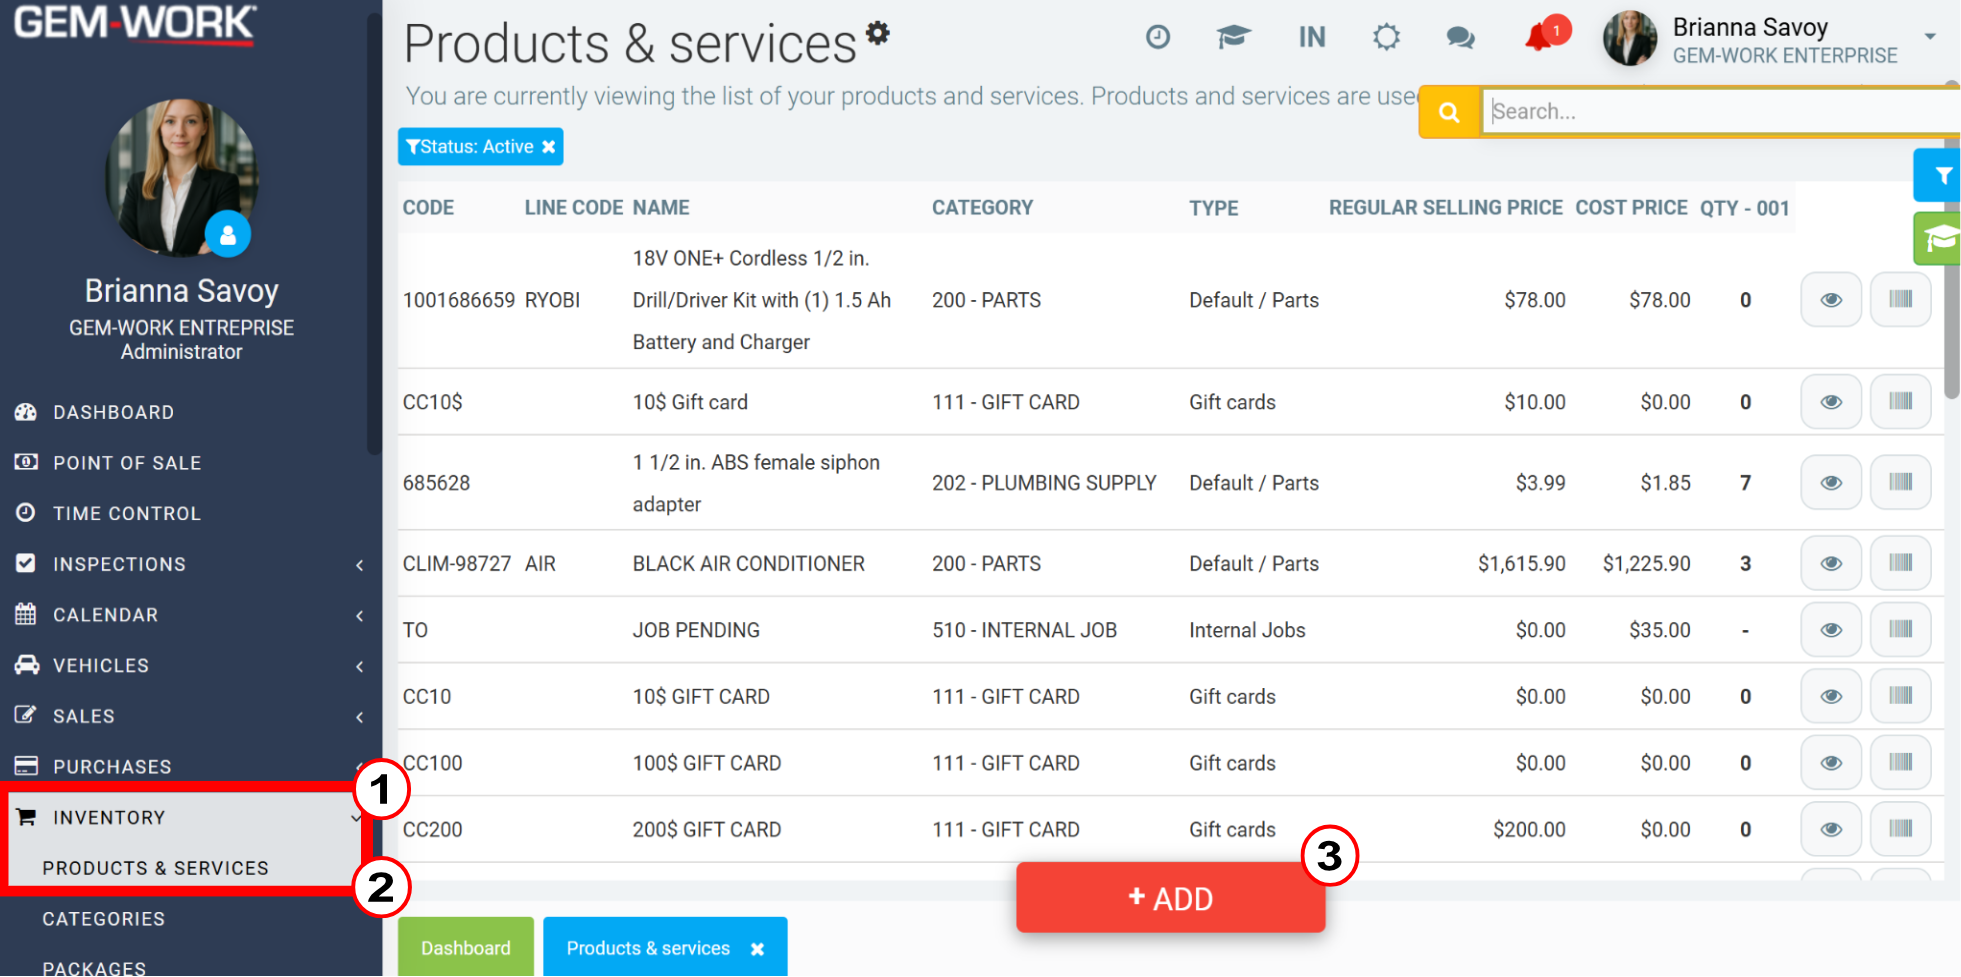Click the sun-shaped icon in the header
Screen dimensions: 1961x977
pos(1386,38)
